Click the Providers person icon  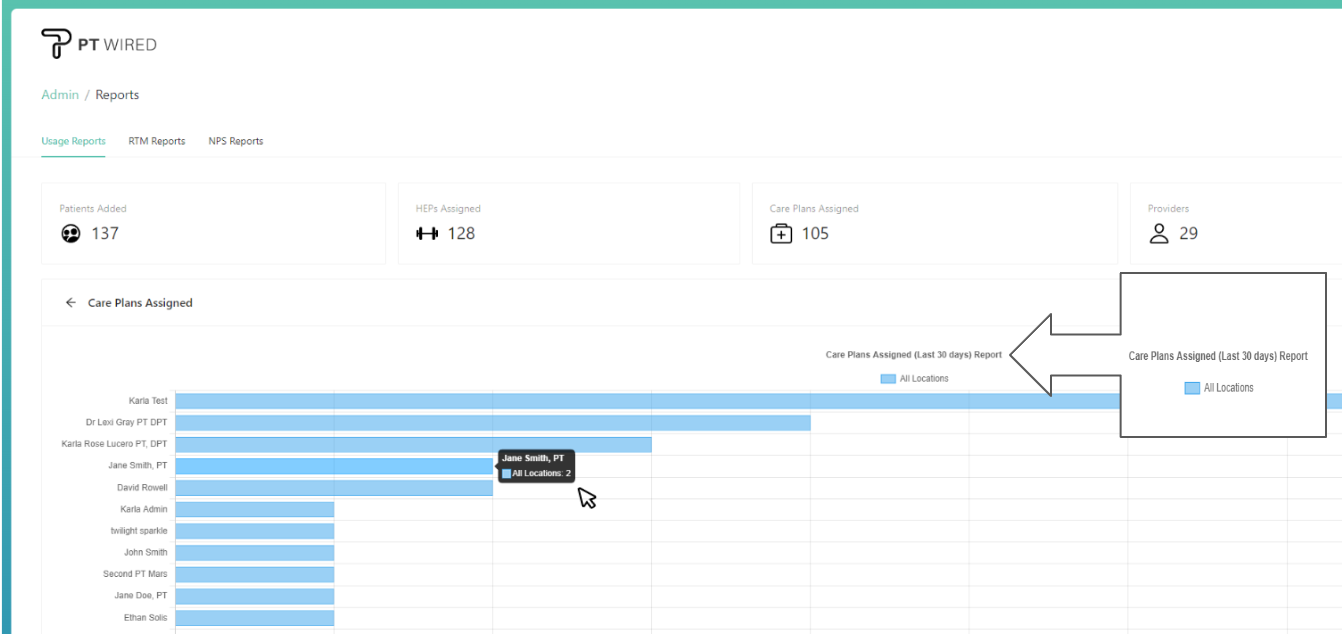tap(1159, 234)
